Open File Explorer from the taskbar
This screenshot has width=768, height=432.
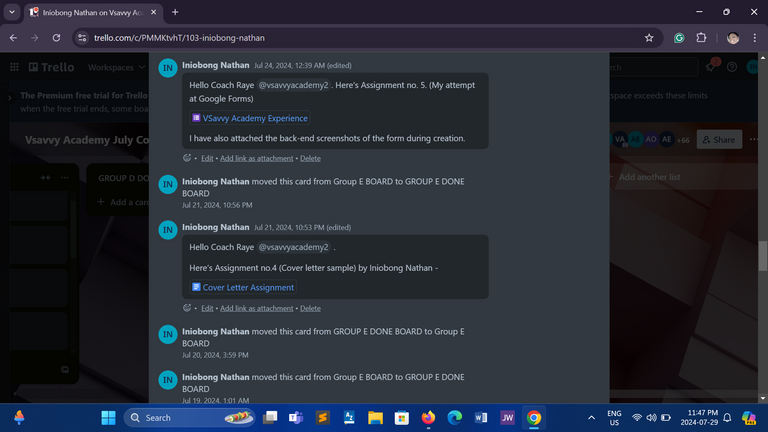[375, 417]
